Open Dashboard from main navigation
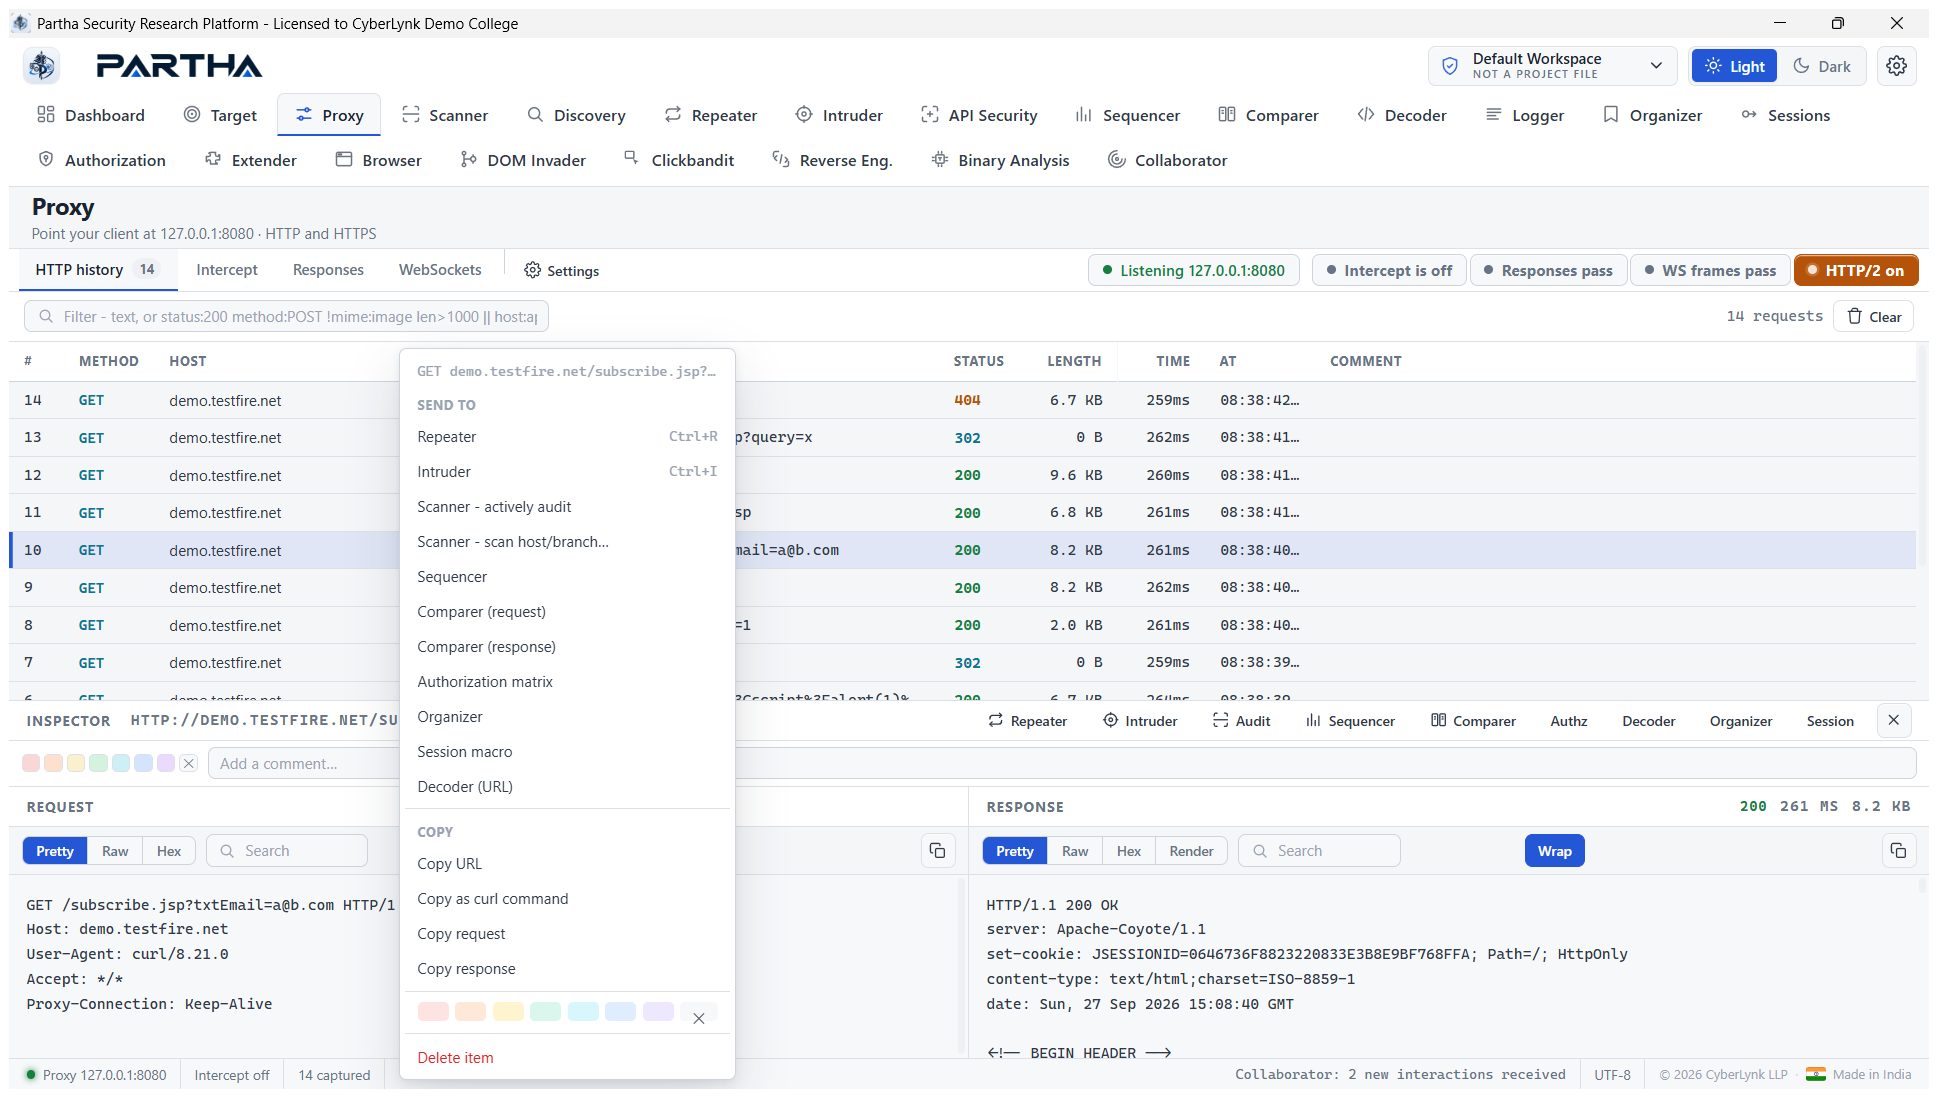The width and height of the screenshot is (1938, 1098). coord(91,115)
